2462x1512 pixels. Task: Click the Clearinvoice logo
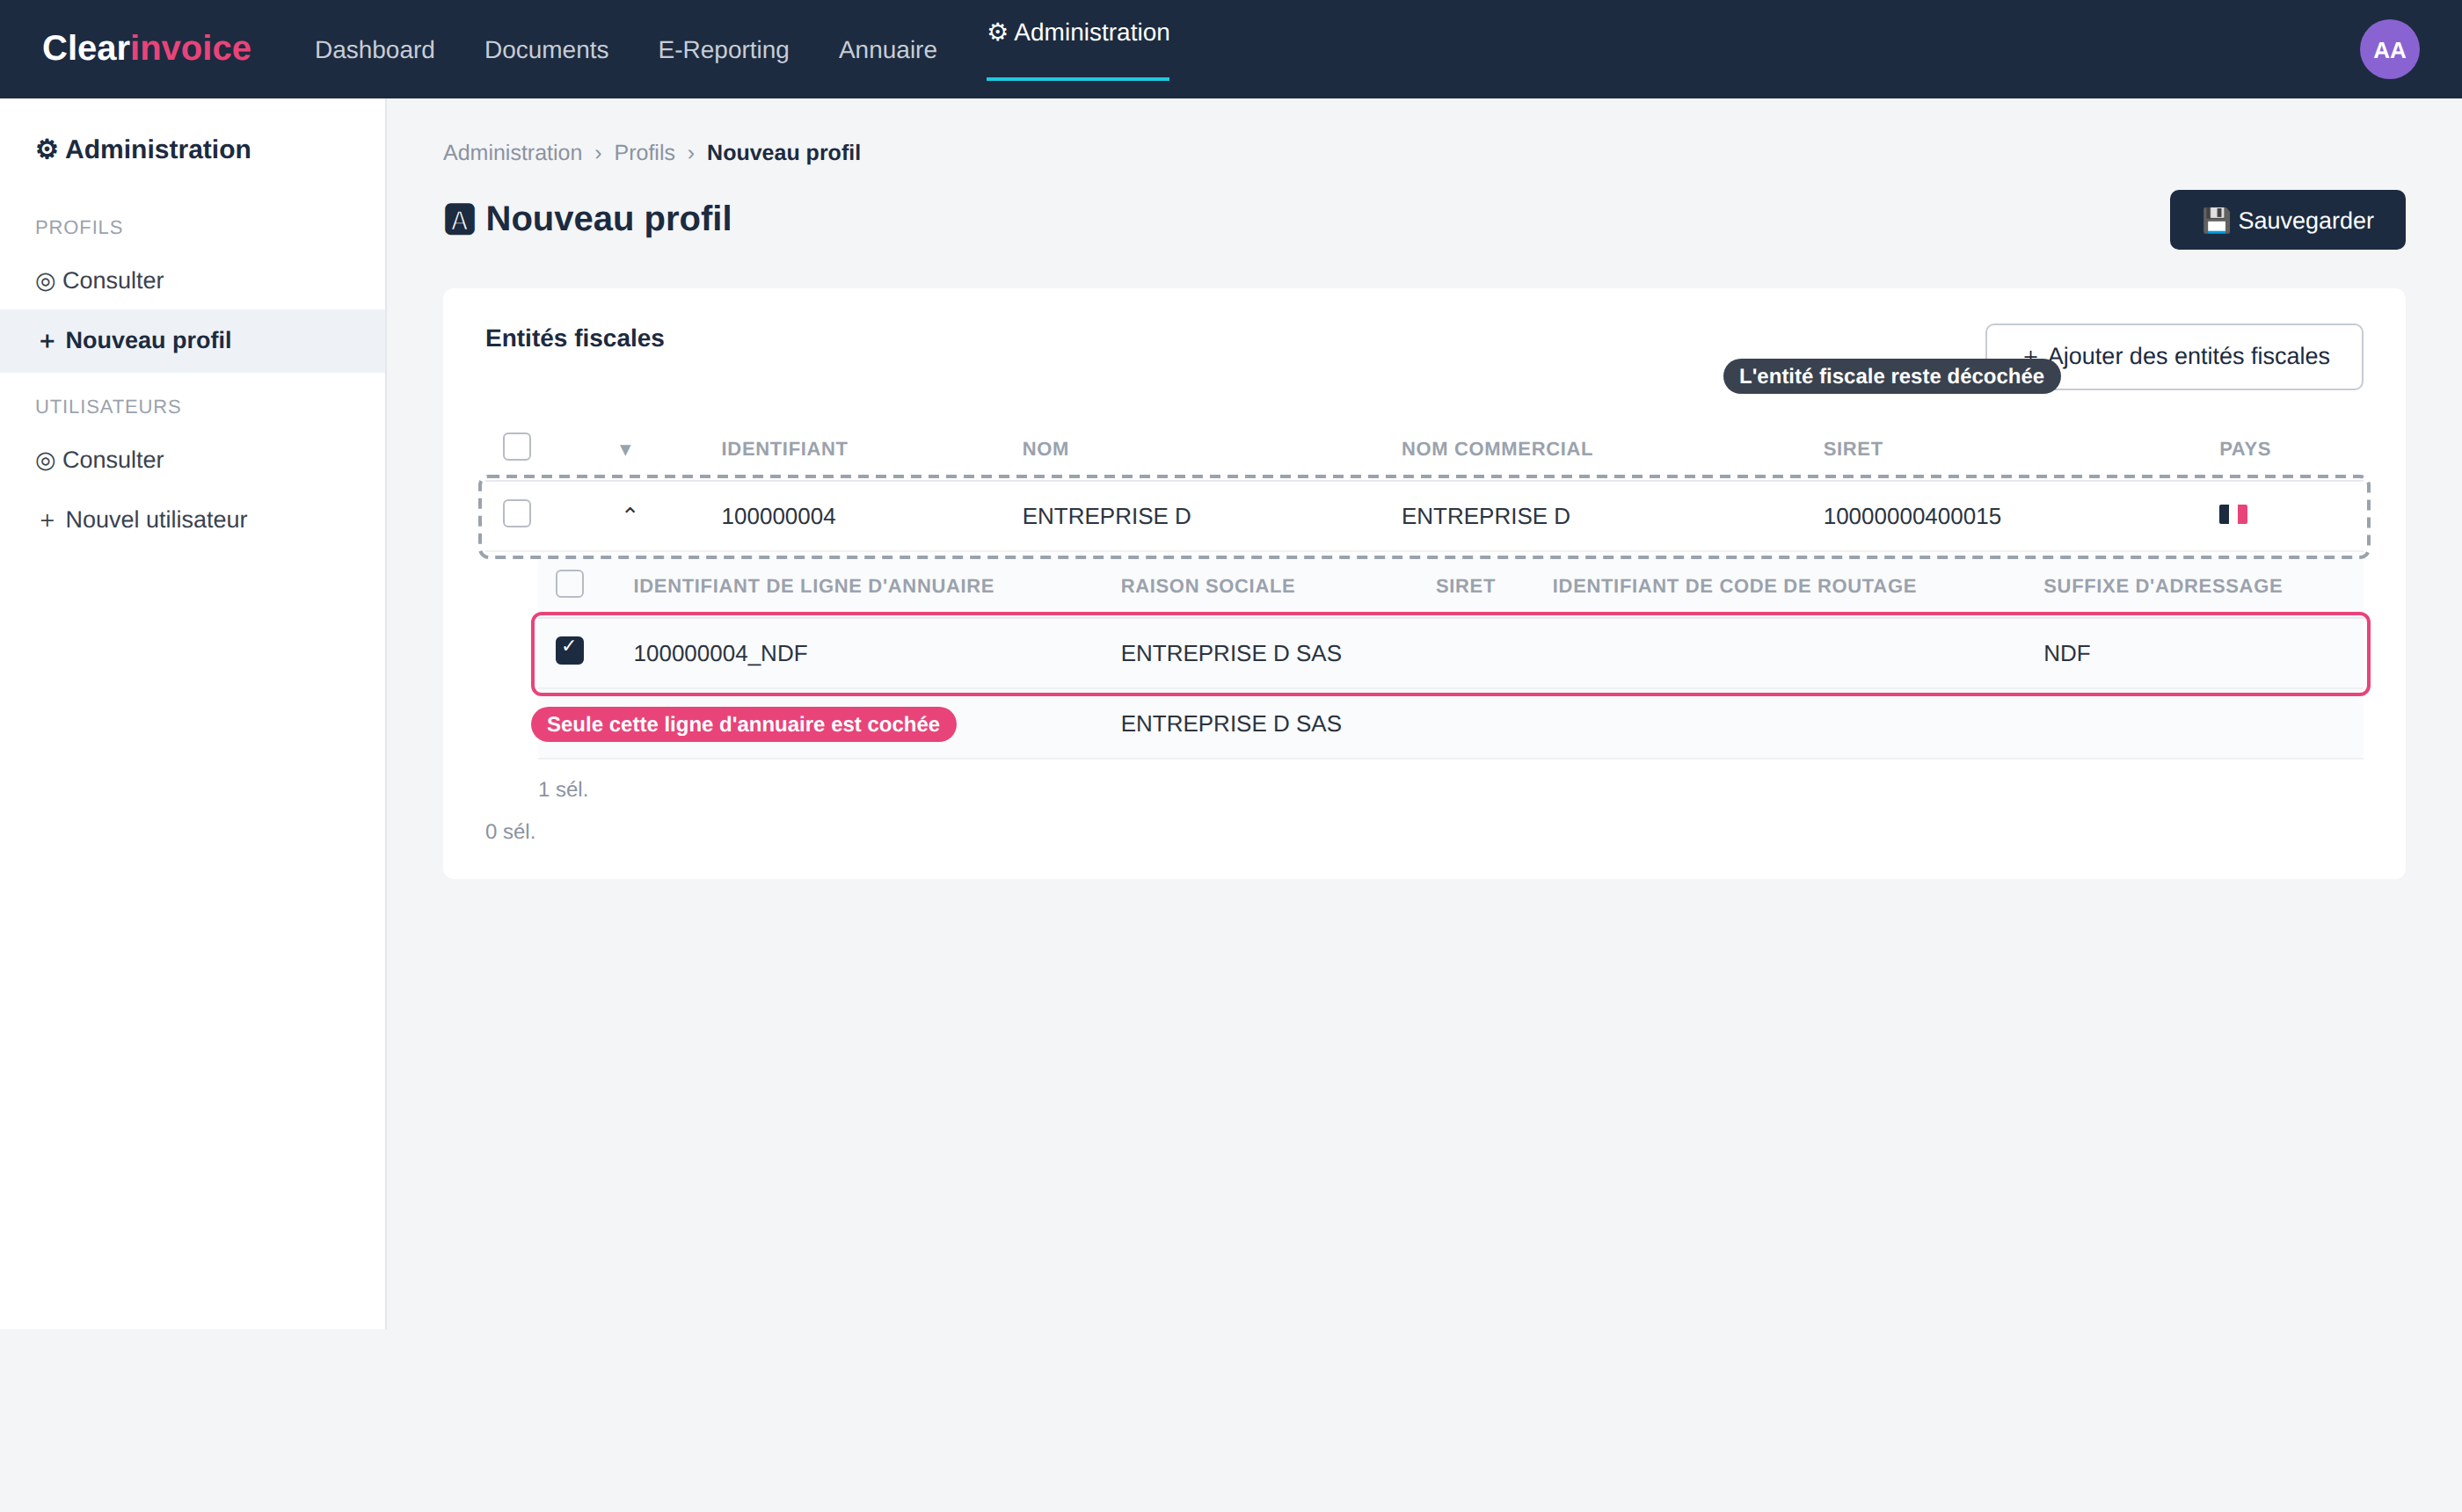pos(146,48)
